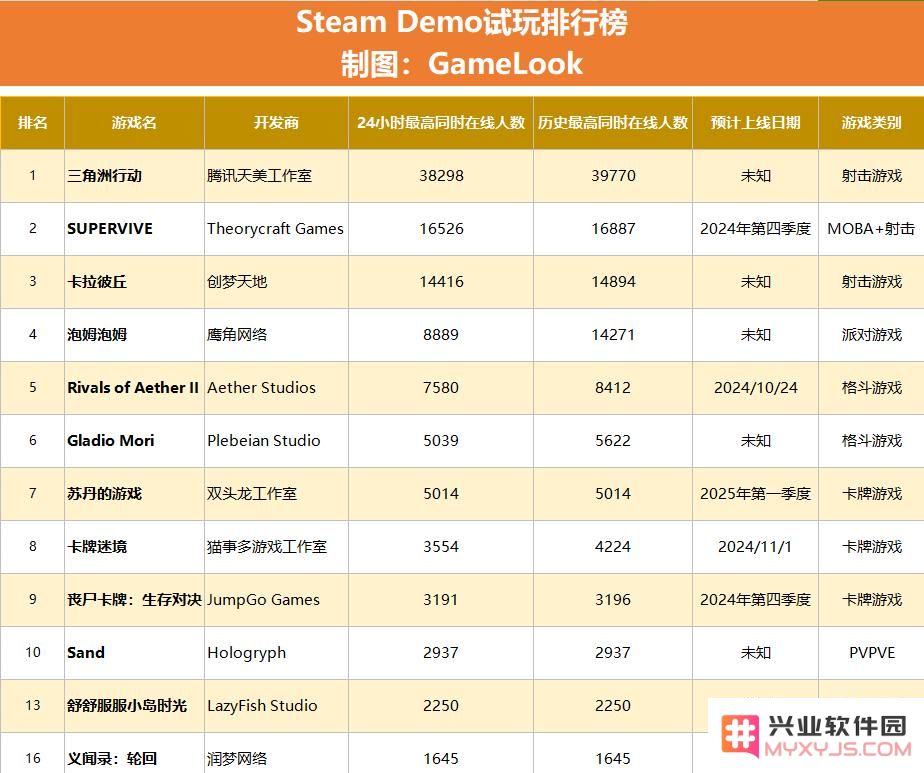Click rank number 16
This screenshot has width=924, height=773.
[33, 759]
